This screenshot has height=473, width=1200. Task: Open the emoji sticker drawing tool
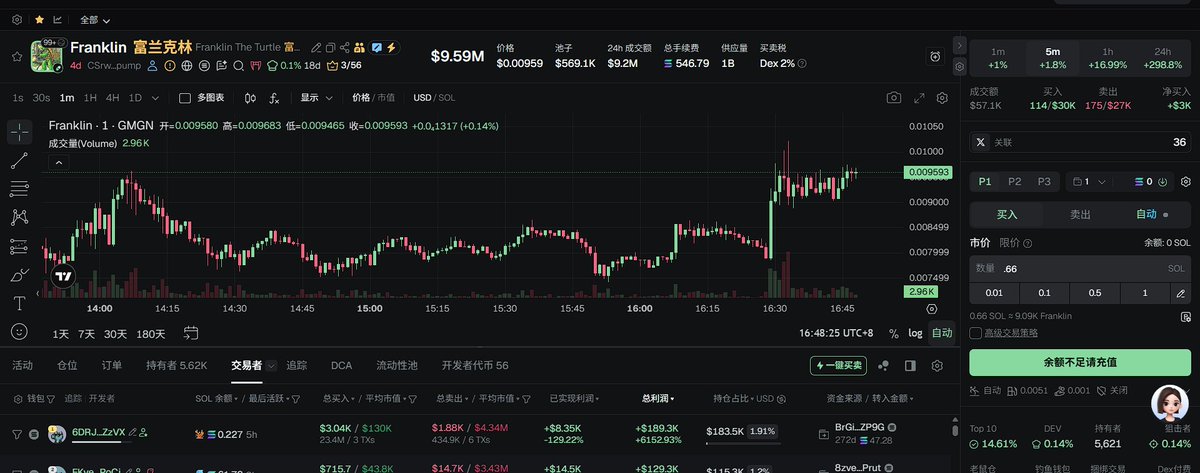point(19,331)
